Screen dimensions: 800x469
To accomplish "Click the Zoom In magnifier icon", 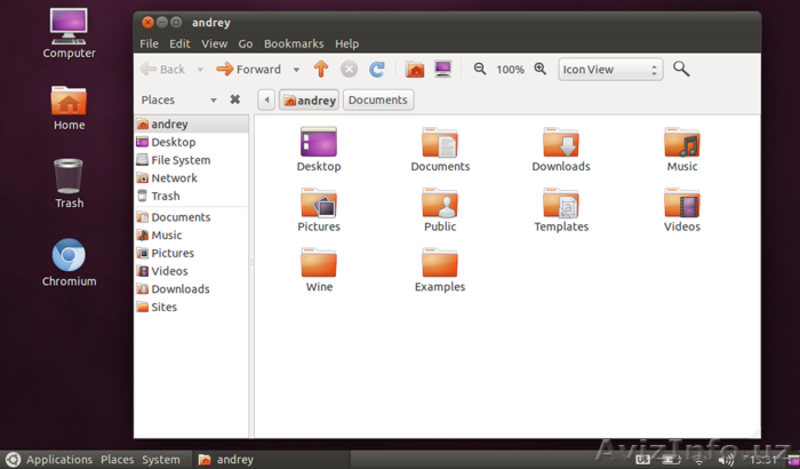I will click(x=540, y=69).
